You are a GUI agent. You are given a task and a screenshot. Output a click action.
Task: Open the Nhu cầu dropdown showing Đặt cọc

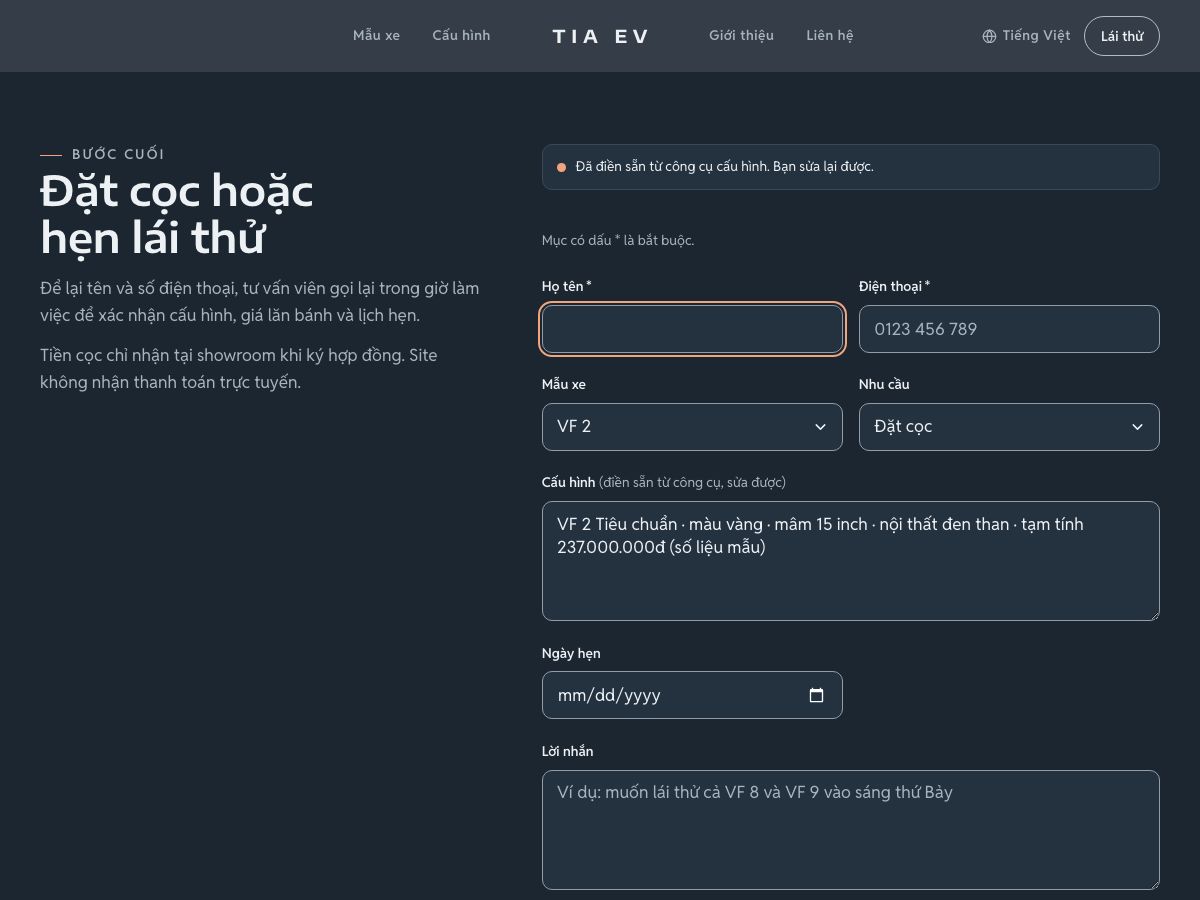click(x=1009, y=427)
